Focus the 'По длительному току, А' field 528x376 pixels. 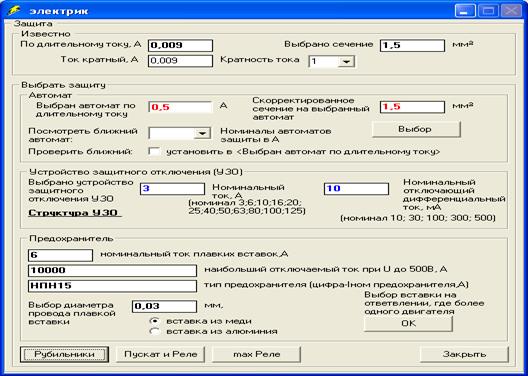180,45
